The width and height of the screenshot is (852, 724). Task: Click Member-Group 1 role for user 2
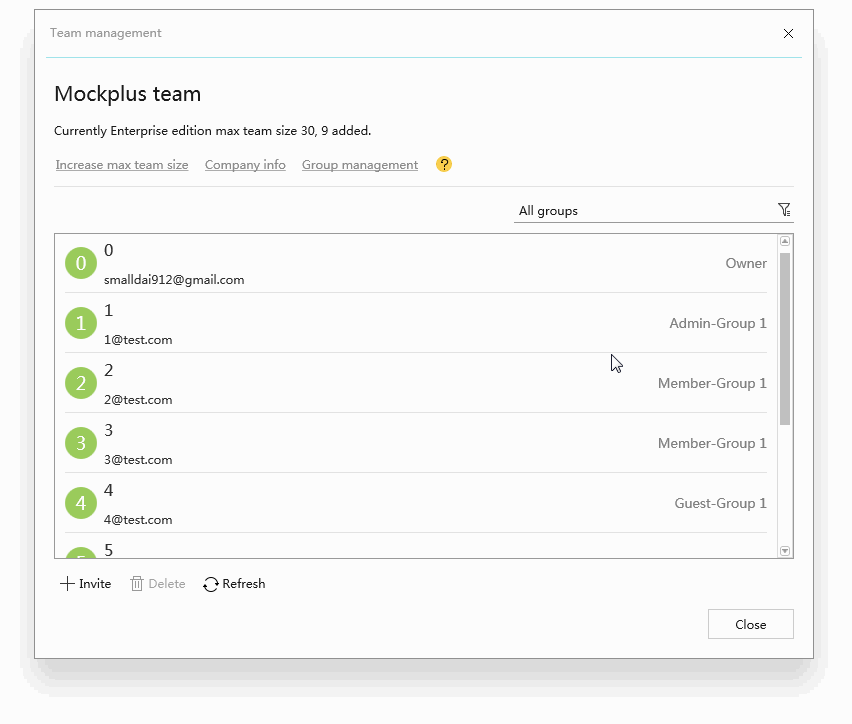(x=712, y=383)
